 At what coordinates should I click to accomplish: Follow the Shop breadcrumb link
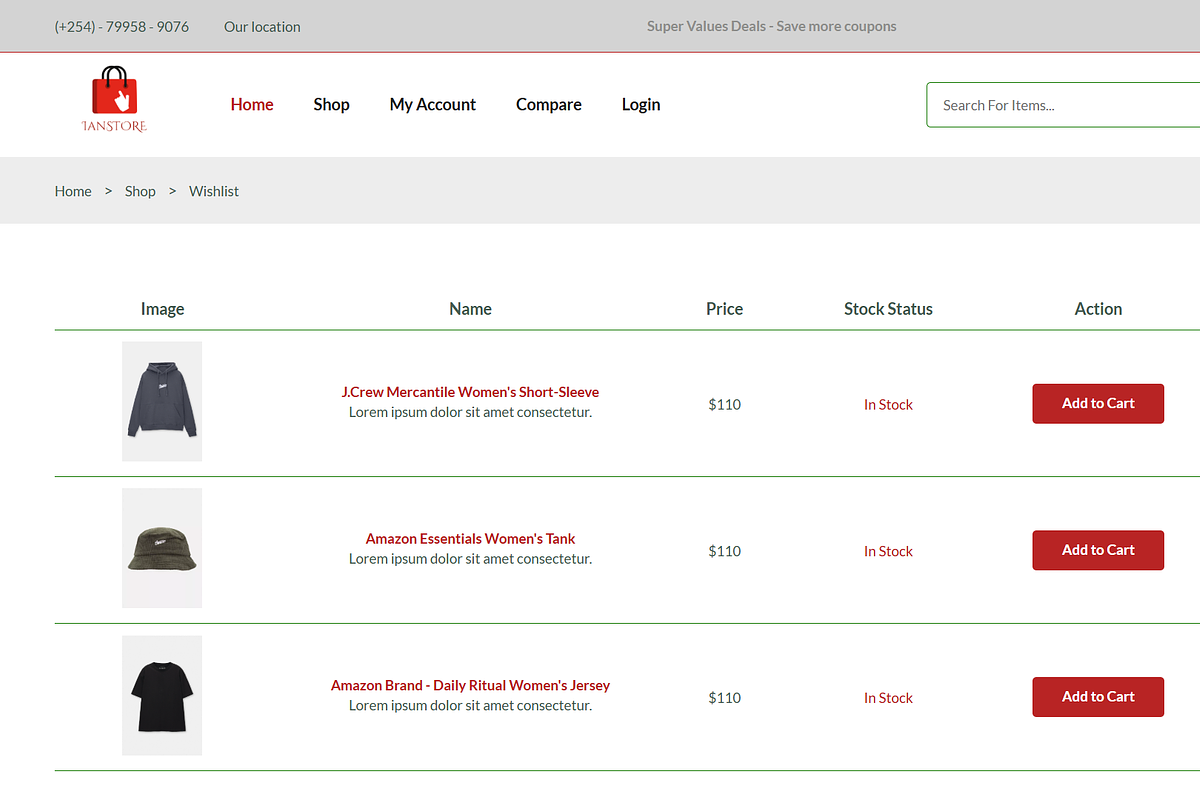coord(140,191)
